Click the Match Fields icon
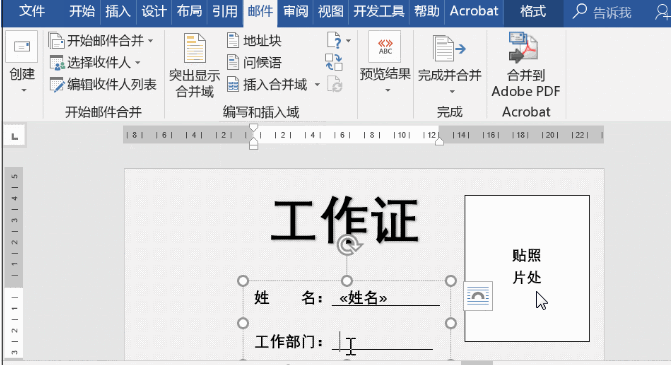The height and width of the screenshot is (365, 671). [x=333, y=62]
